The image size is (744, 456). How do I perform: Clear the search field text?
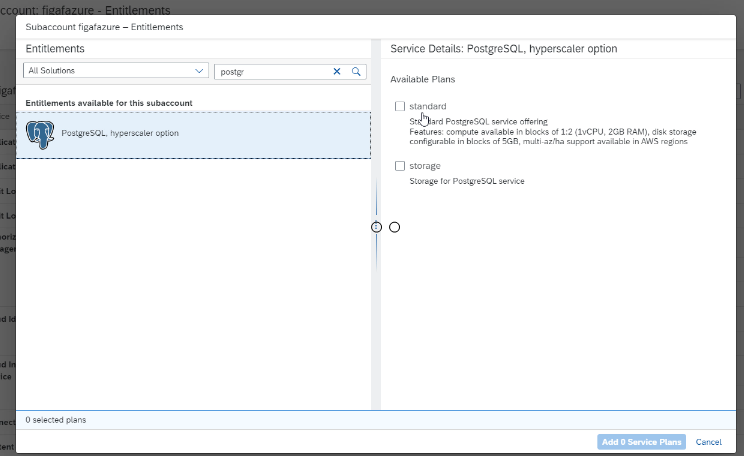(x=337, y=72)
